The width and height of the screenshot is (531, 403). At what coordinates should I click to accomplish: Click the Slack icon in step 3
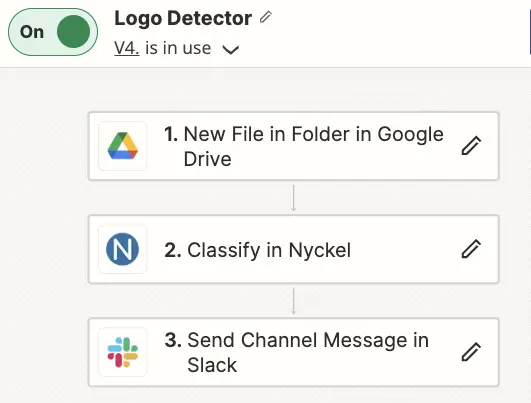(123, 352)
